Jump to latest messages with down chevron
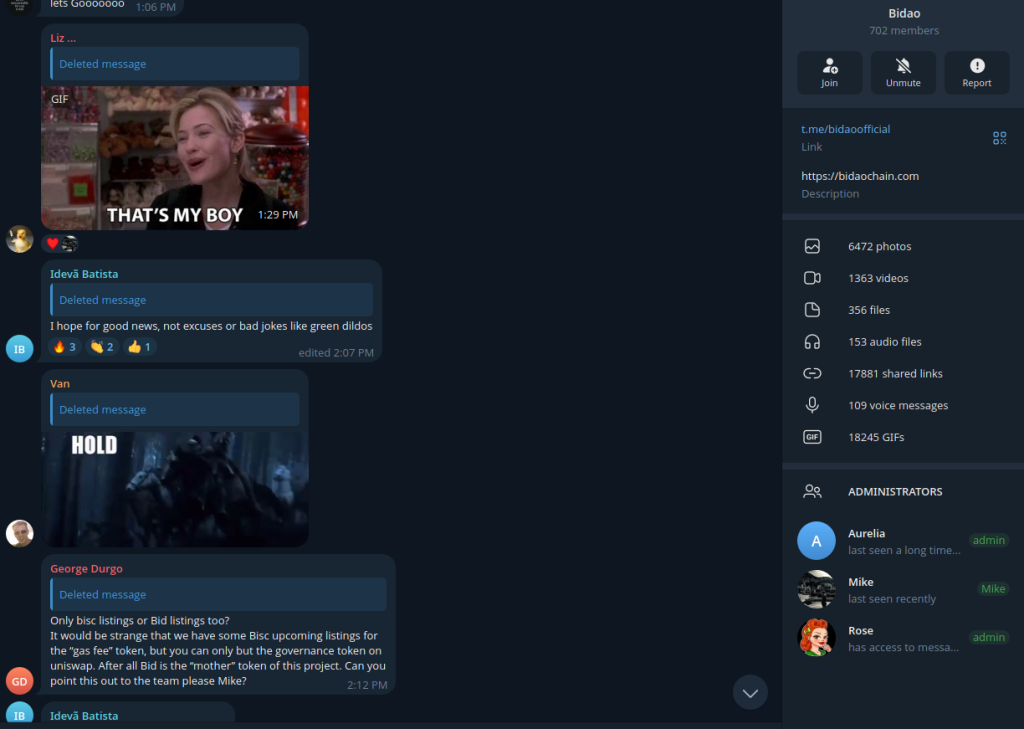This screenshot has width=1024, height=729. pos(750,692)
